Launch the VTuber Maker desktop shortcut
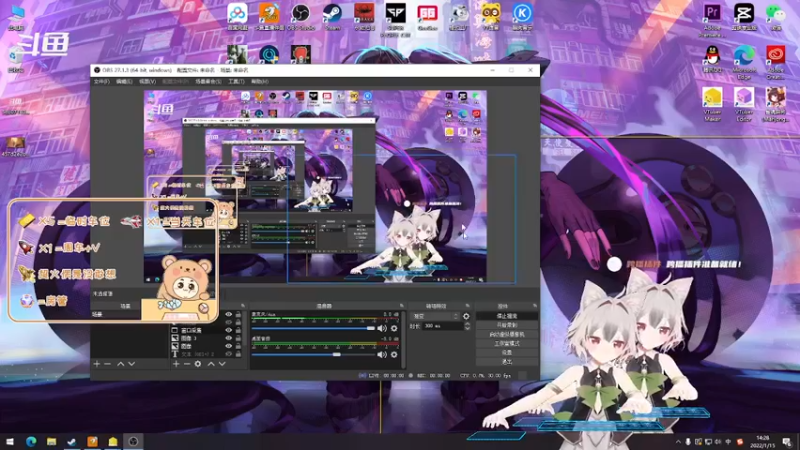This screenshot has width=800, height=450. 712,104
